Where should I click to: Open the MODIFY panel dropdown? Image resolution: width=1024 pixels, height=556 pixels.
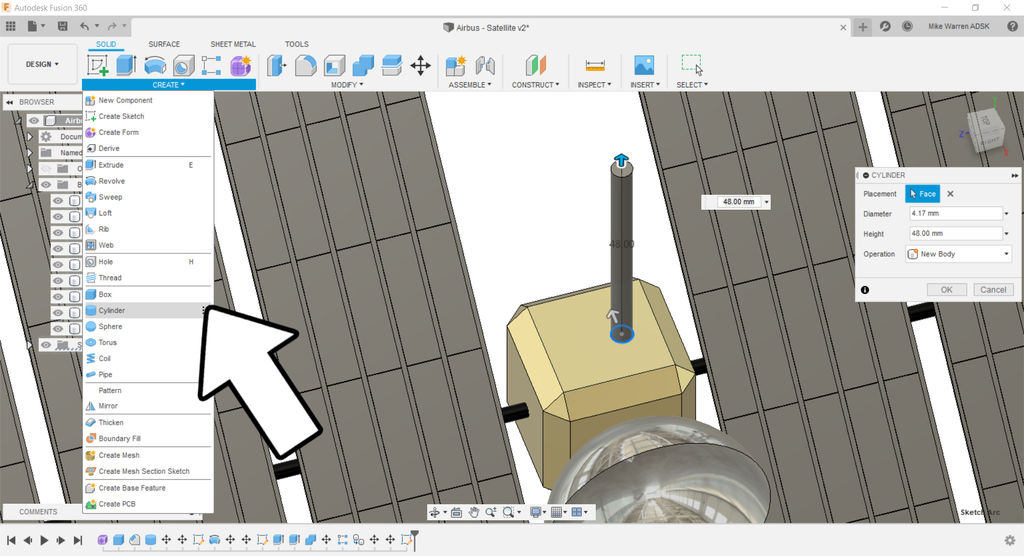pyautogui.click(x=347, y=85)
